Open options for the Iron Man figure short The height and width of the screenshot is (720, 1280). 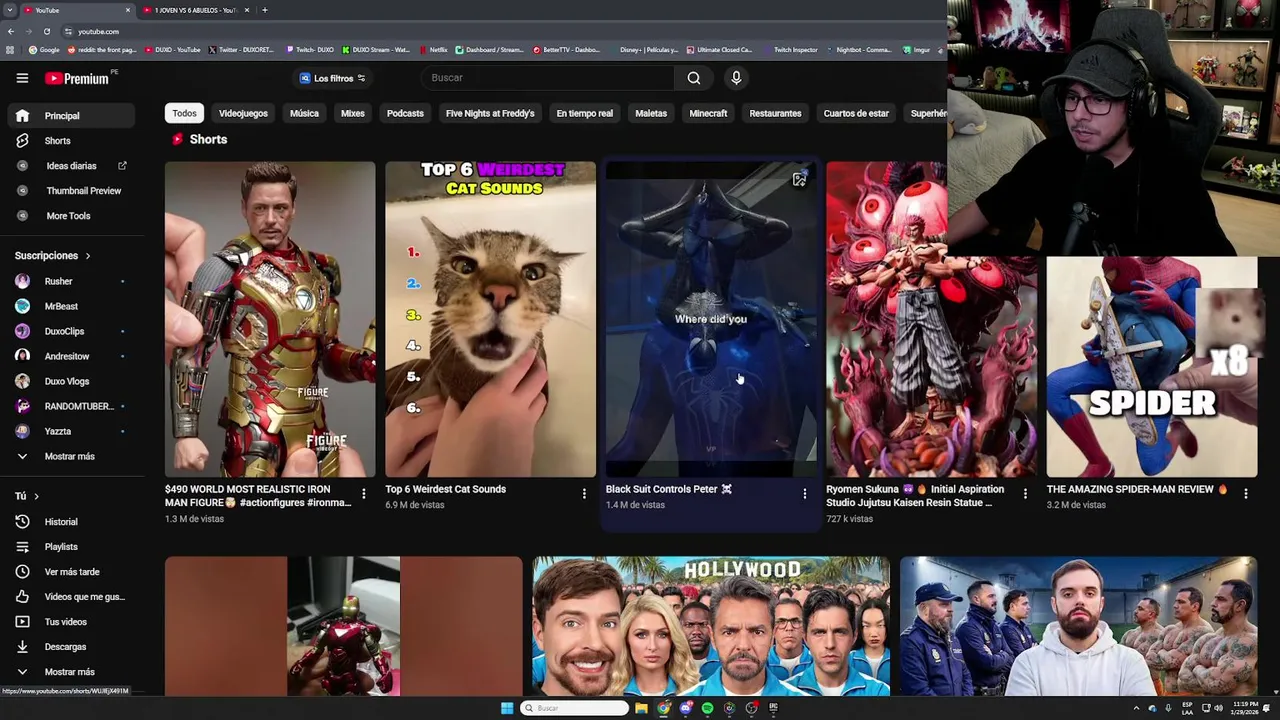coord(364,493)
